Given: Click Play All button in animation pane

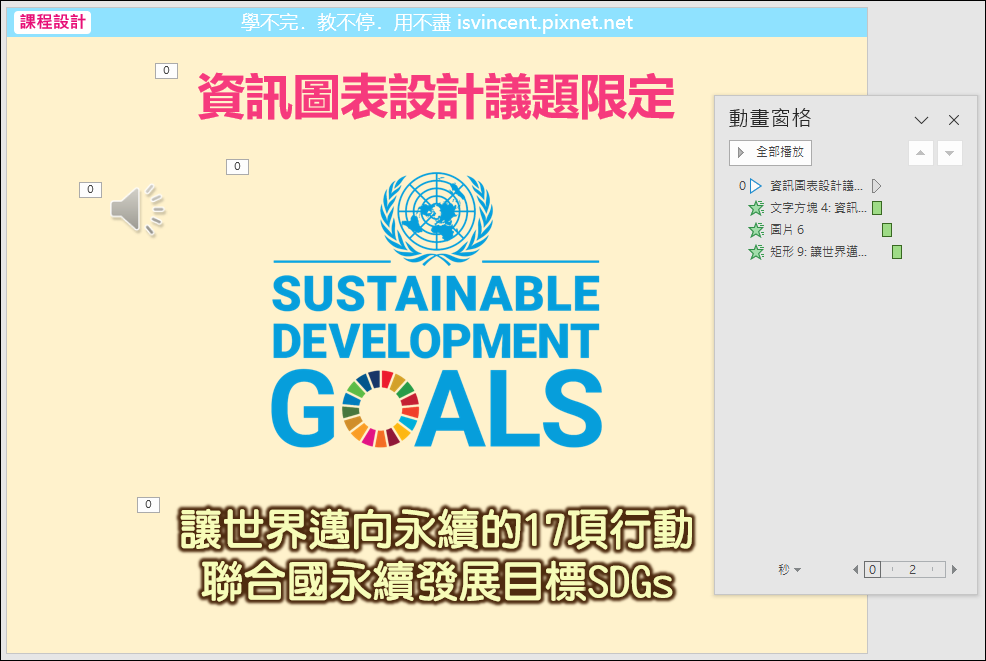Looking at the screenshot, I should click(770, 152).
